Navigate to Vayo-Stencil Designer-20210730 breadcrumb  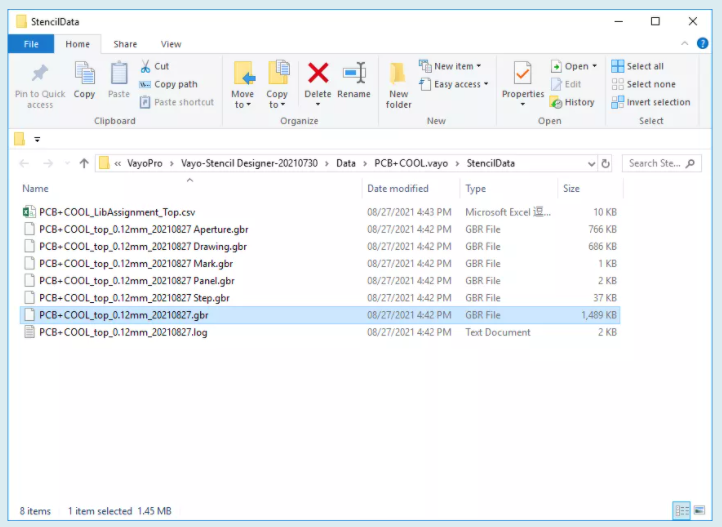pos(249,163)
